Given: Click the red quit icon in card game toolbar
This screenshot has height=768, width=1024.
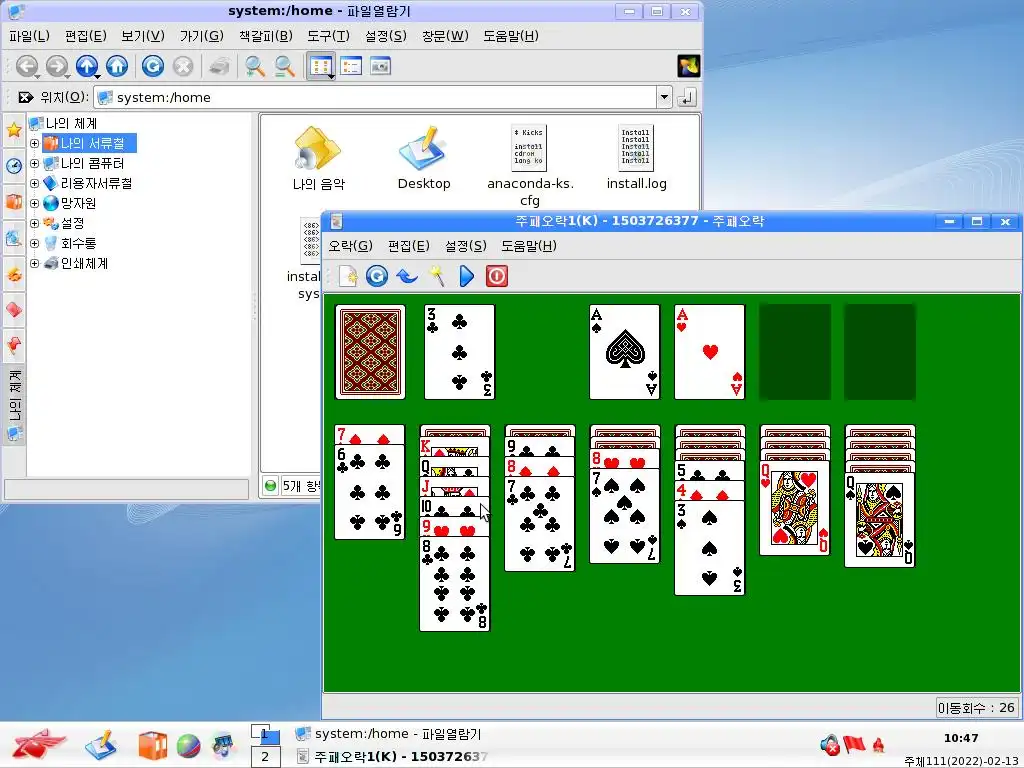Looking at the screenshot, I should 496,276.
